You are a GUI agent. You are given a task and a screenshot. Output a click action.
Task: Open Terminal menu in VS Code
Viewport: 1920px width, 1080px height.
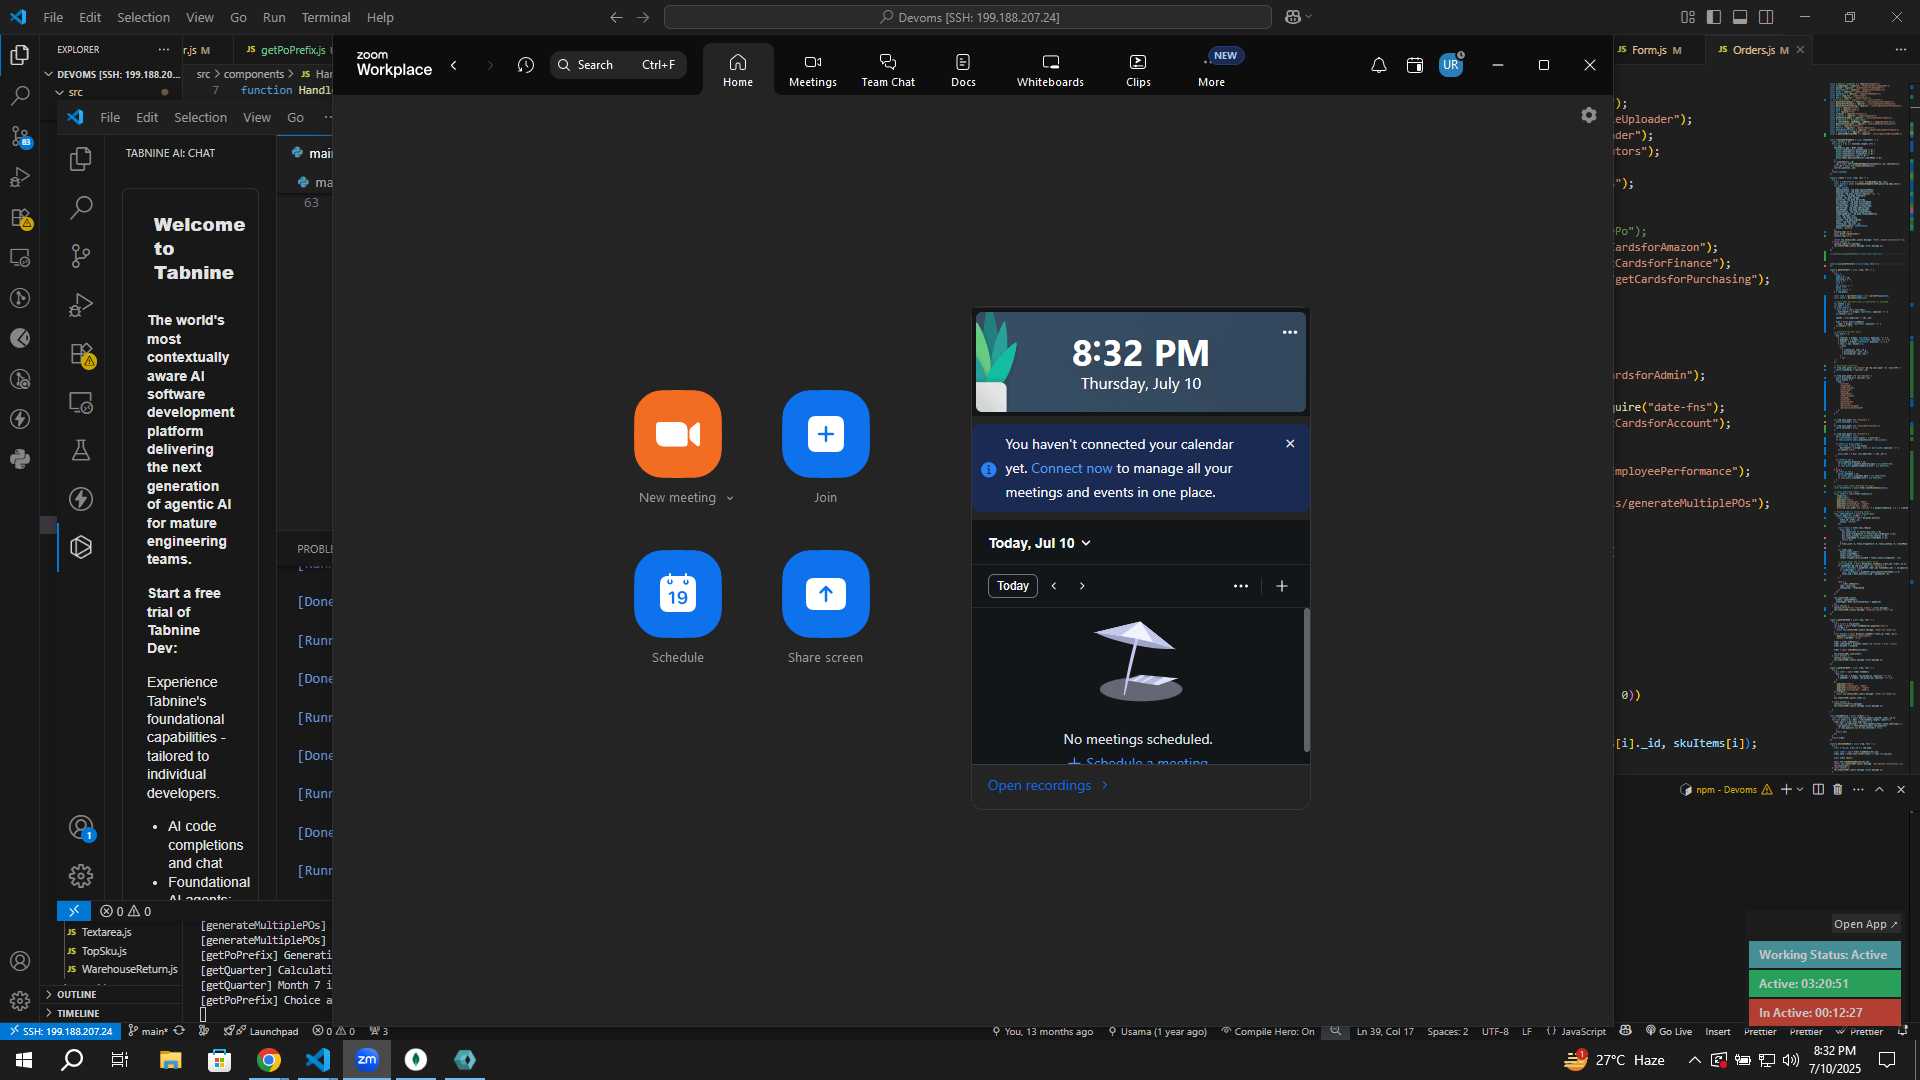326,17
